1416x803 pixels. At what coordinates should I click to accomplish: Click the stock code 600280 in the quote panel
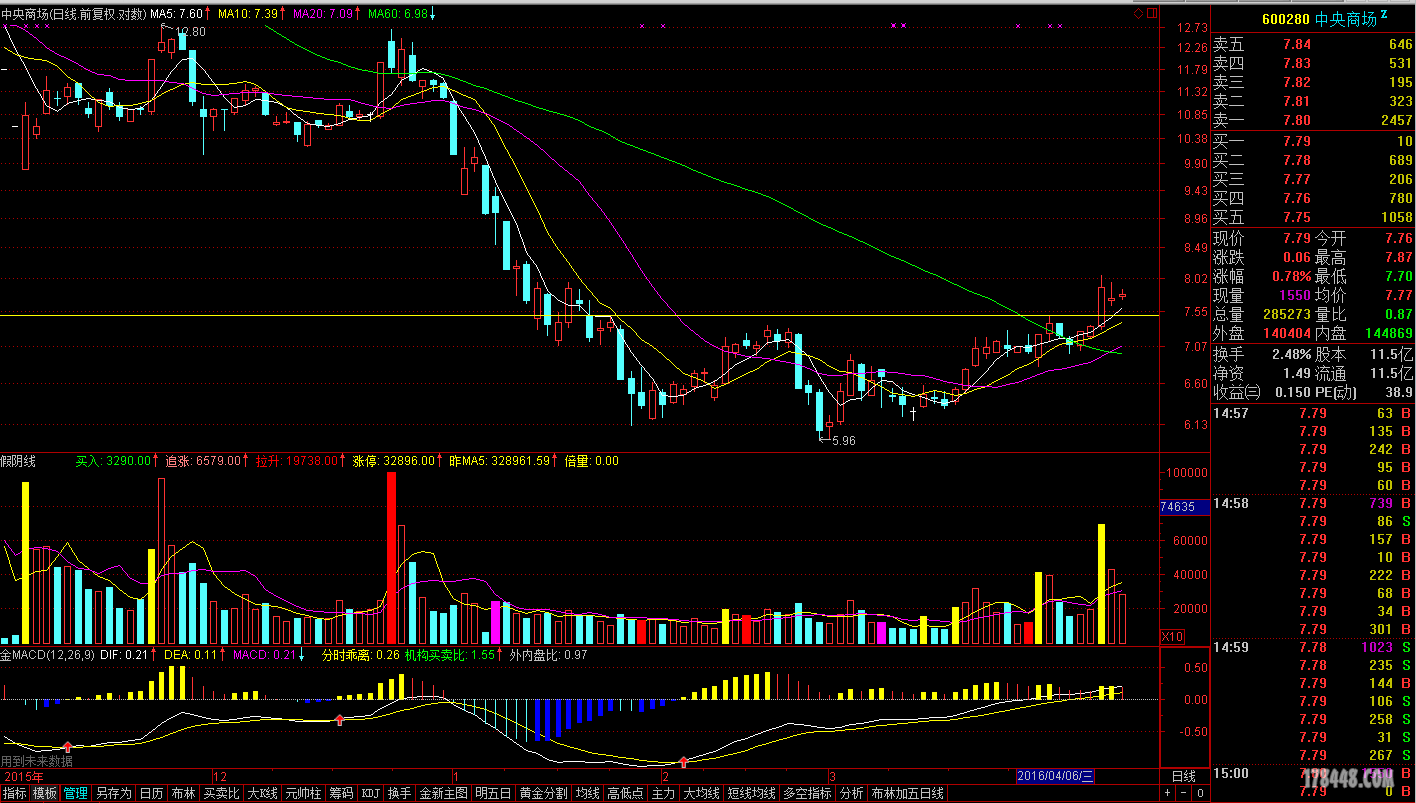1286,19
